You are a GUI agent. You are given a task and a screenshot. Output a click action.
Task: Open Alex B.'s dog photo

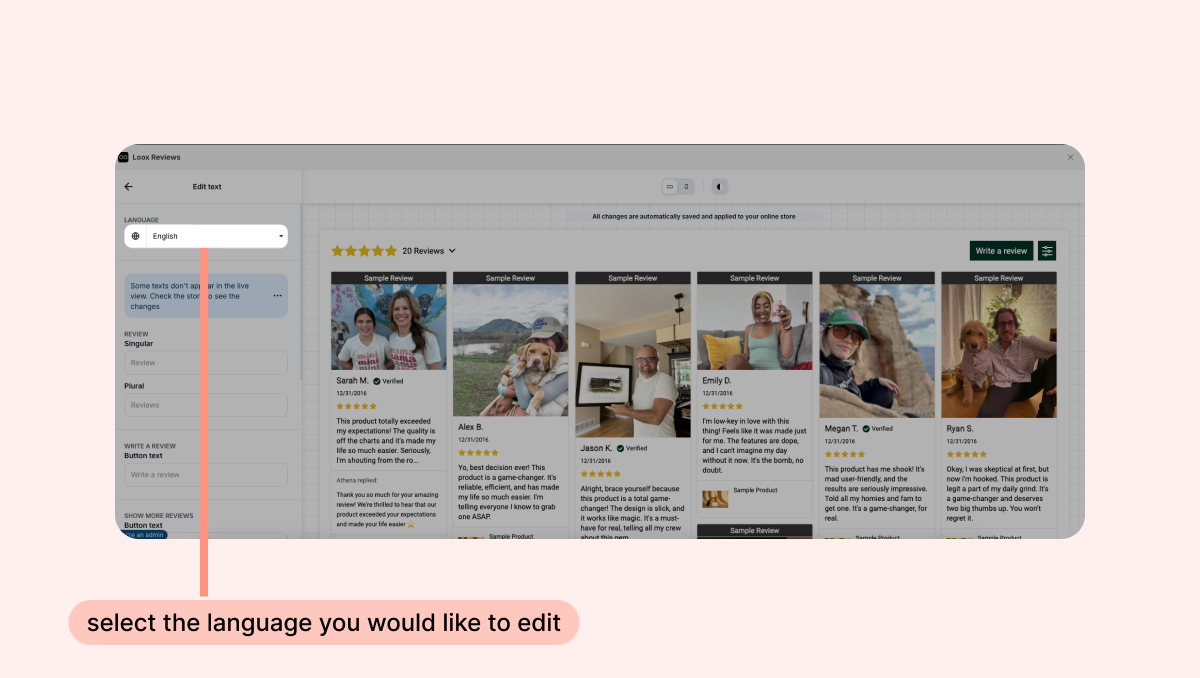click(511, 350)
